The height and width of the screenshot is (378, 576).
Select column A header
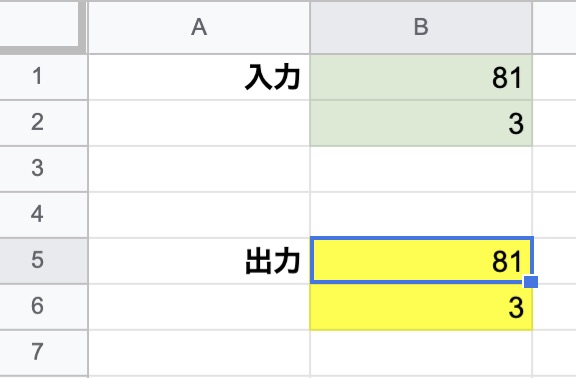coord(199,28)
